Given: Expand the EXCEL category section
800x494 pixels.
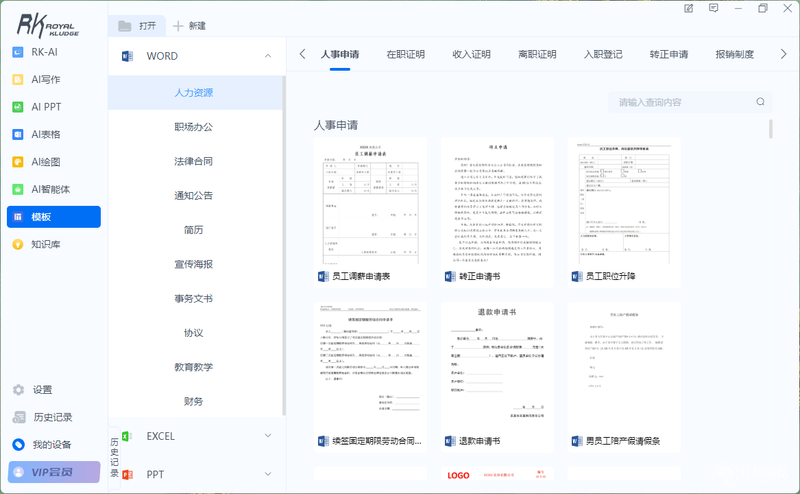Looking at the screenshot, I should [268, 436].
